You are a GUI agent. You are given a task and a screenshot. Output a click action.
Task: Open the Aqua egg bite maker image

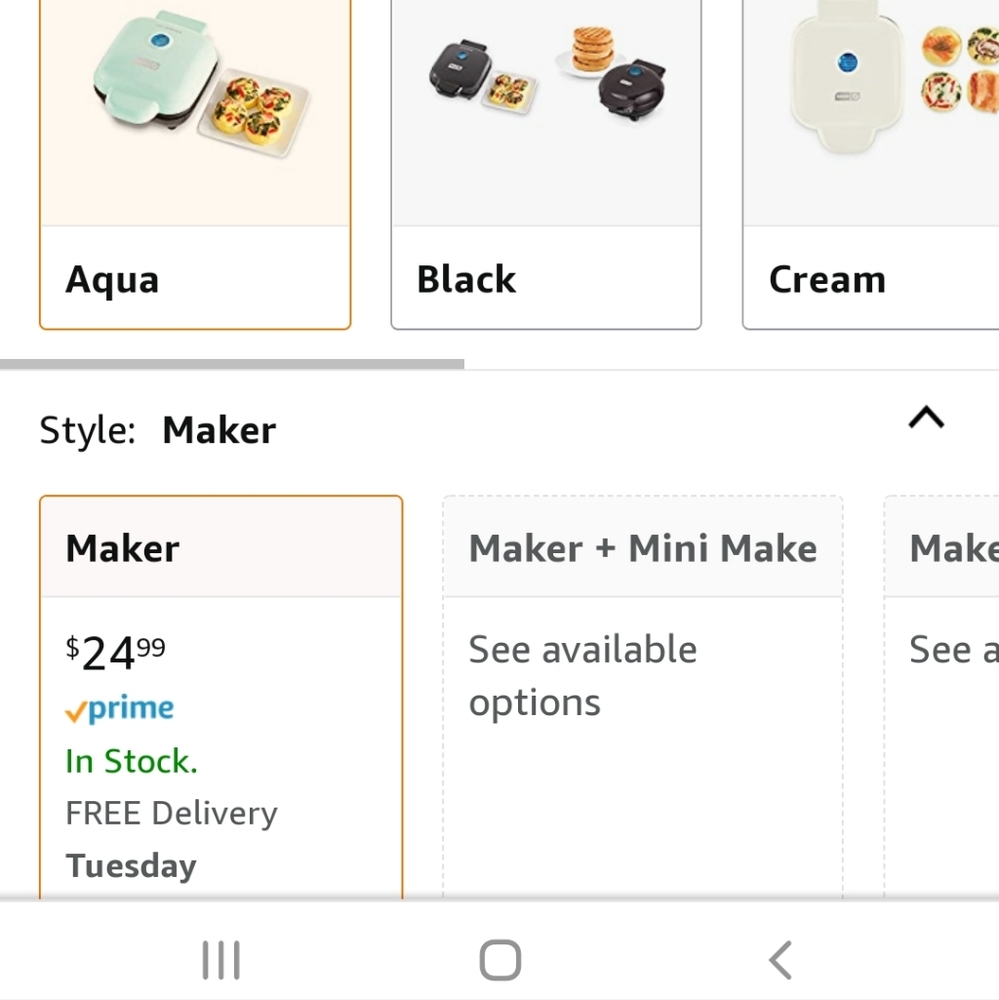195,110
